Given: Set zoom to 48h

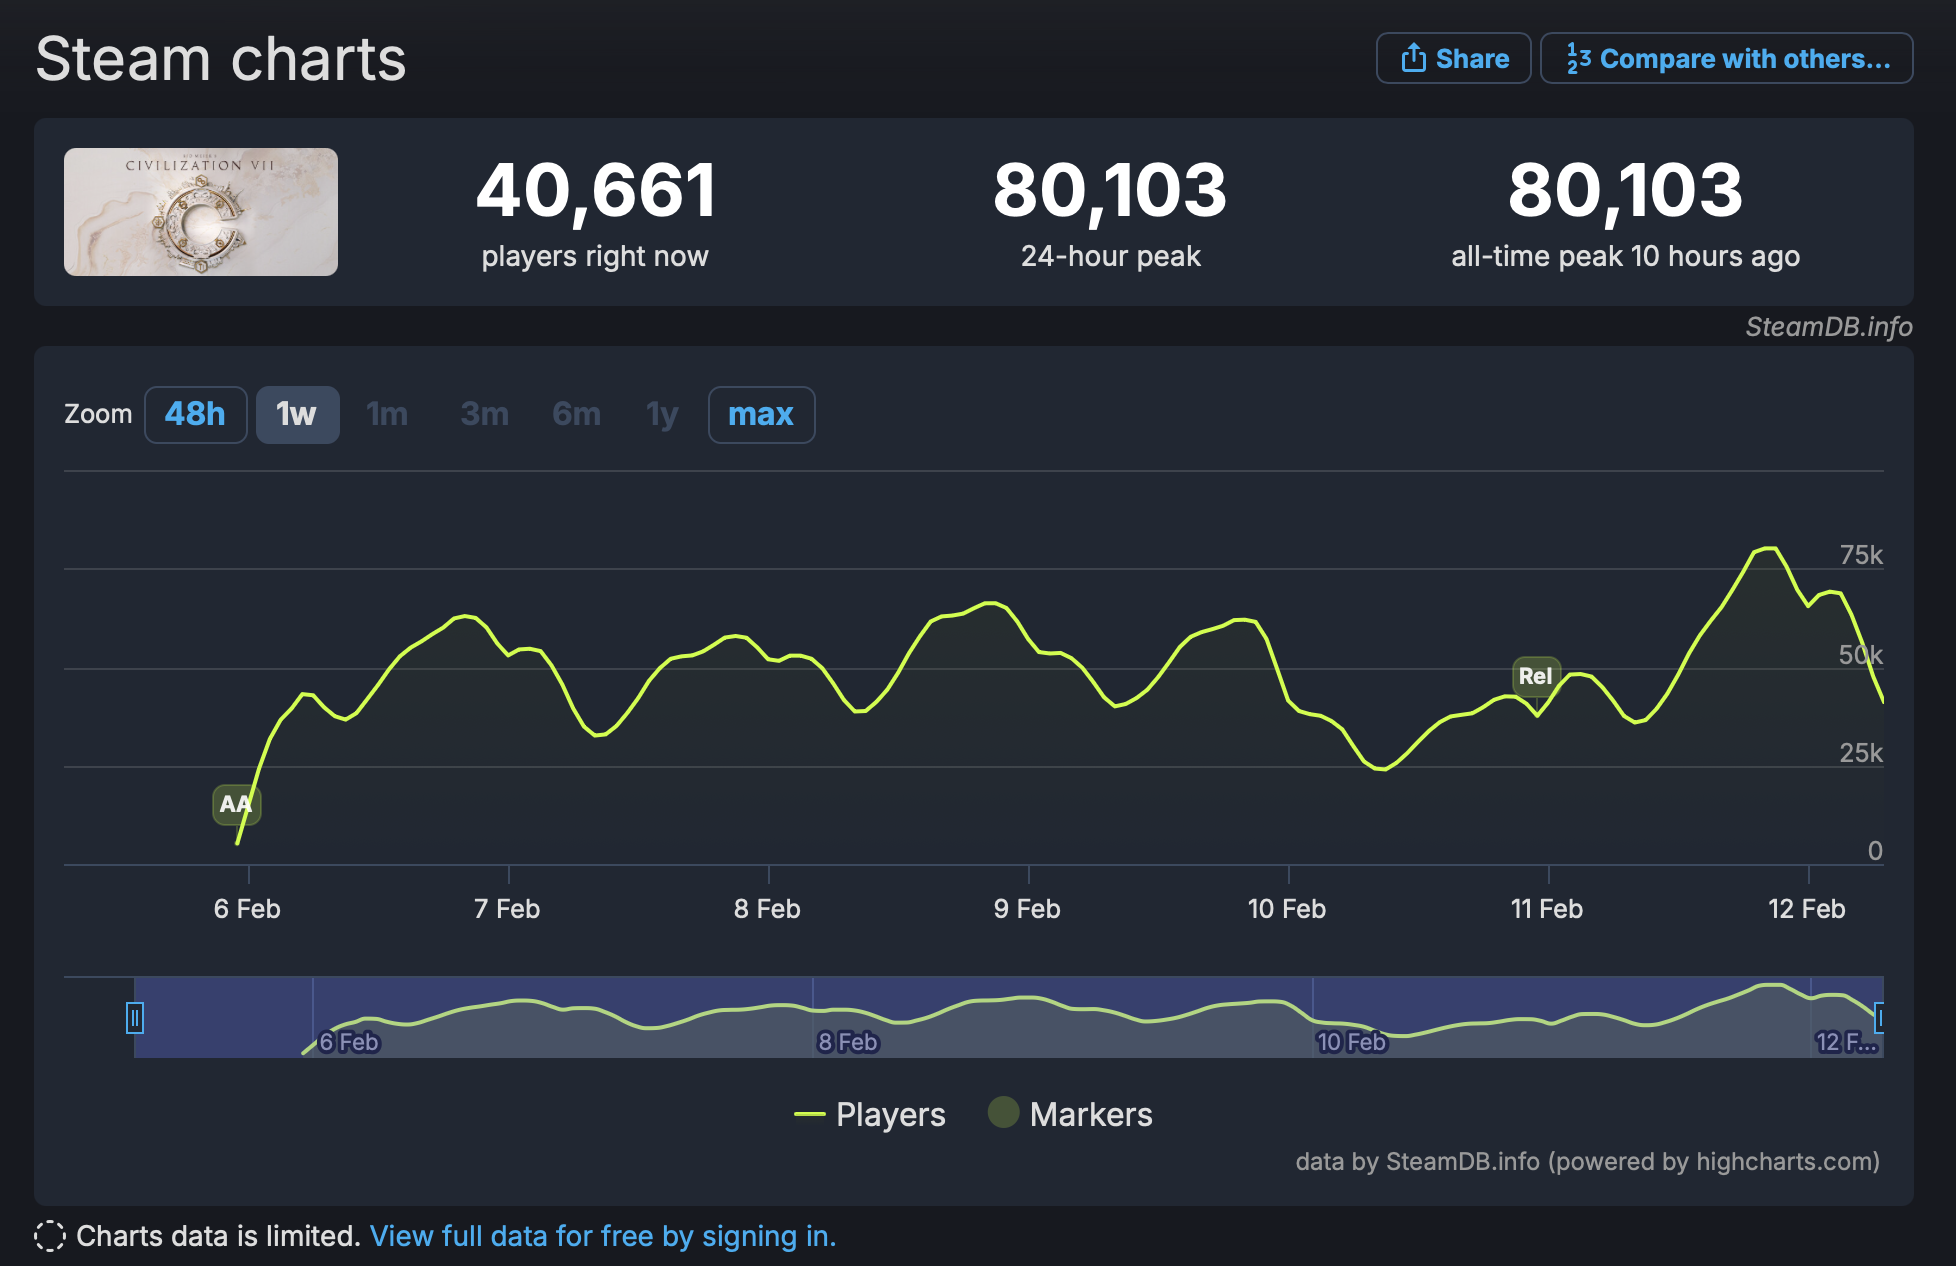Looking at the screenshot, I should [196, 414].
